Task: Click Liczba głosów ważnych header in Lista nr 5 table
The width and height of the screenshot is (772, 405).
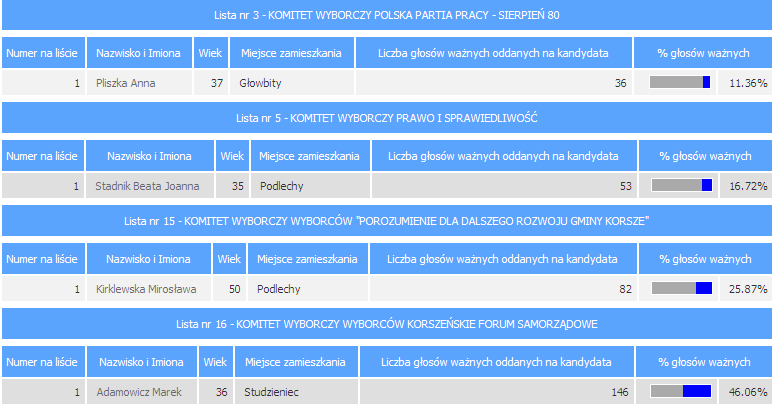Action: point(503,156)
